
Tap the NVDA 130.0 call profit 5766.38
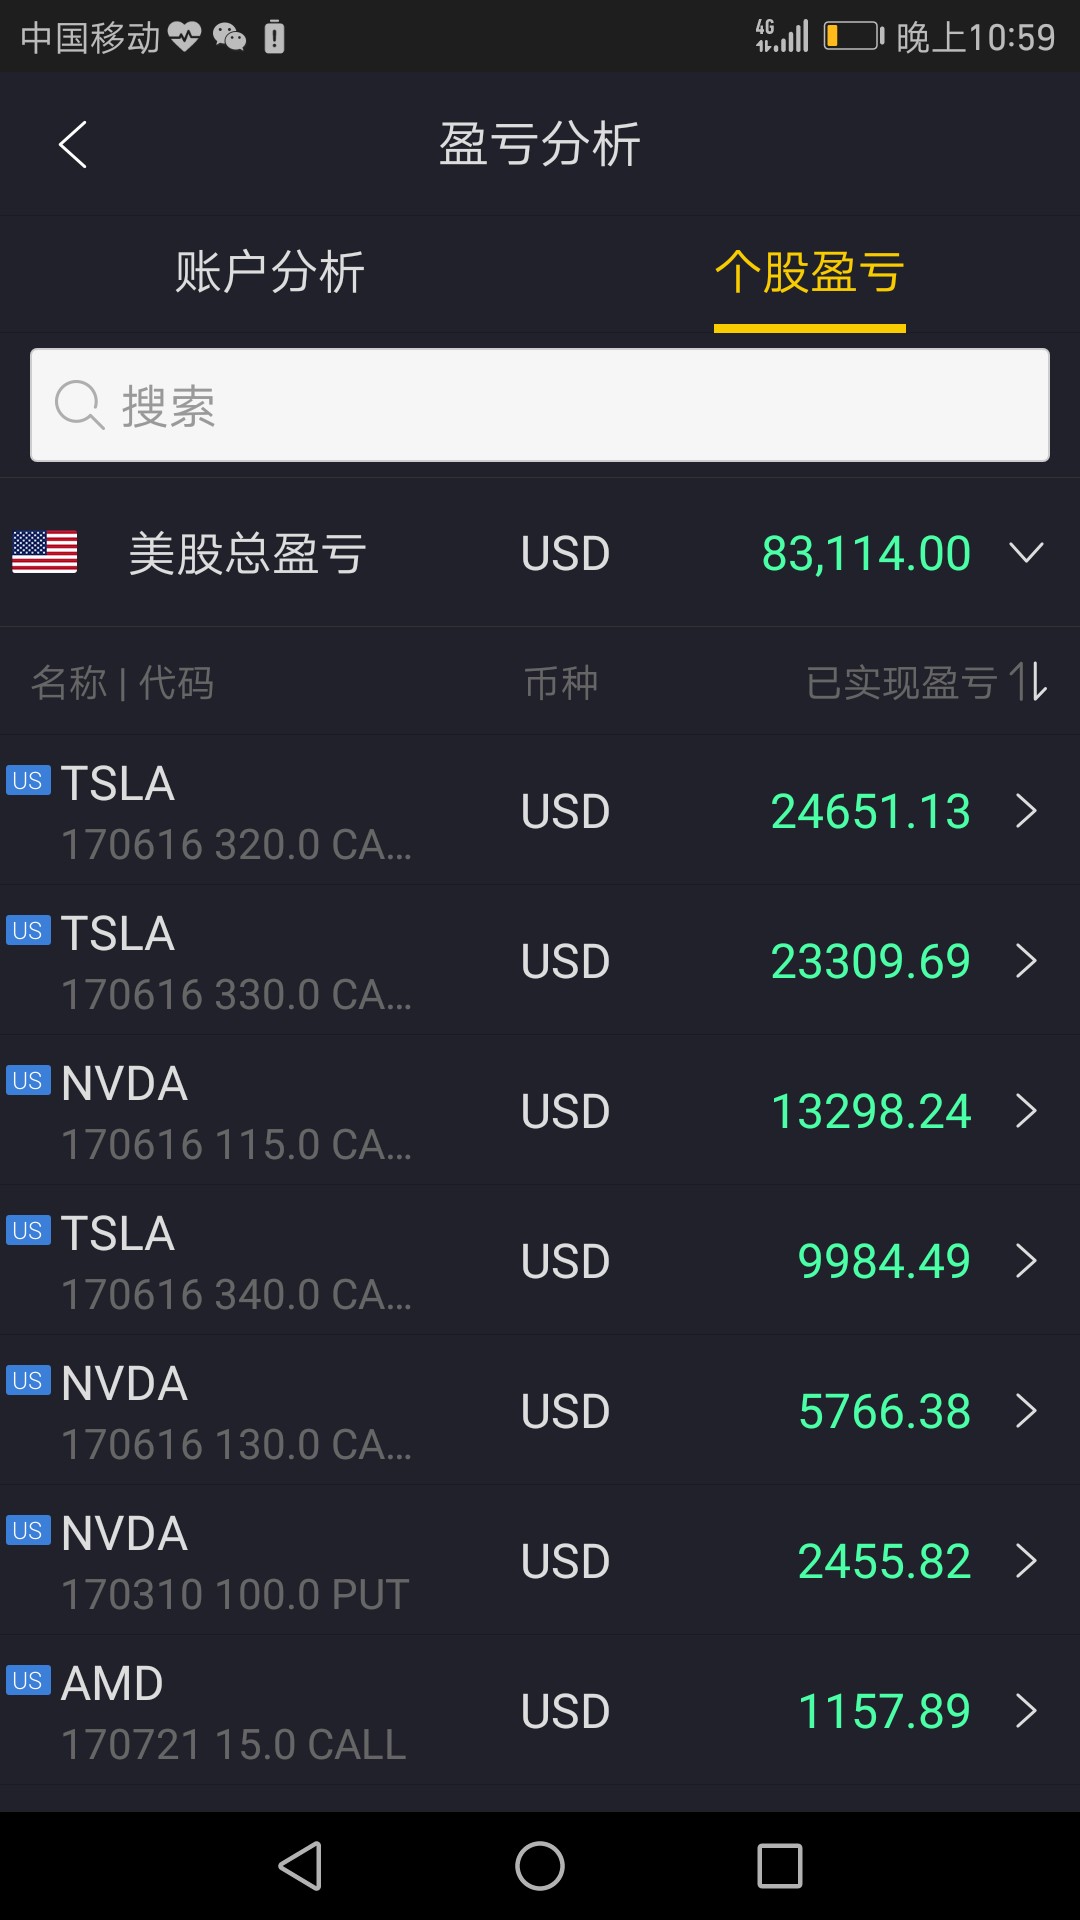(x=884, y=1411)
